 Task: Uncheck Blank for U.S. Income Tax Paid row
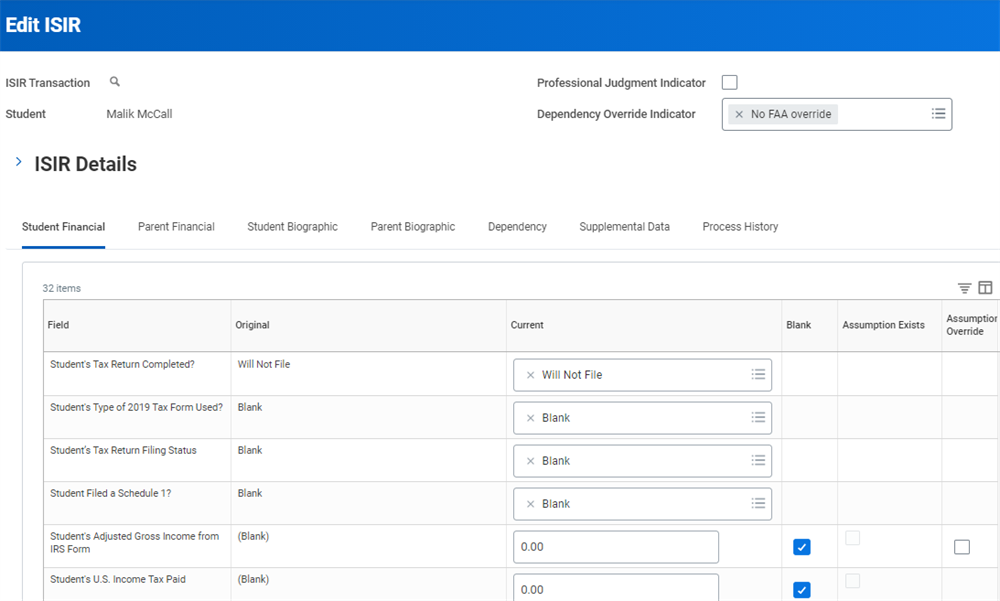point(802,590)
